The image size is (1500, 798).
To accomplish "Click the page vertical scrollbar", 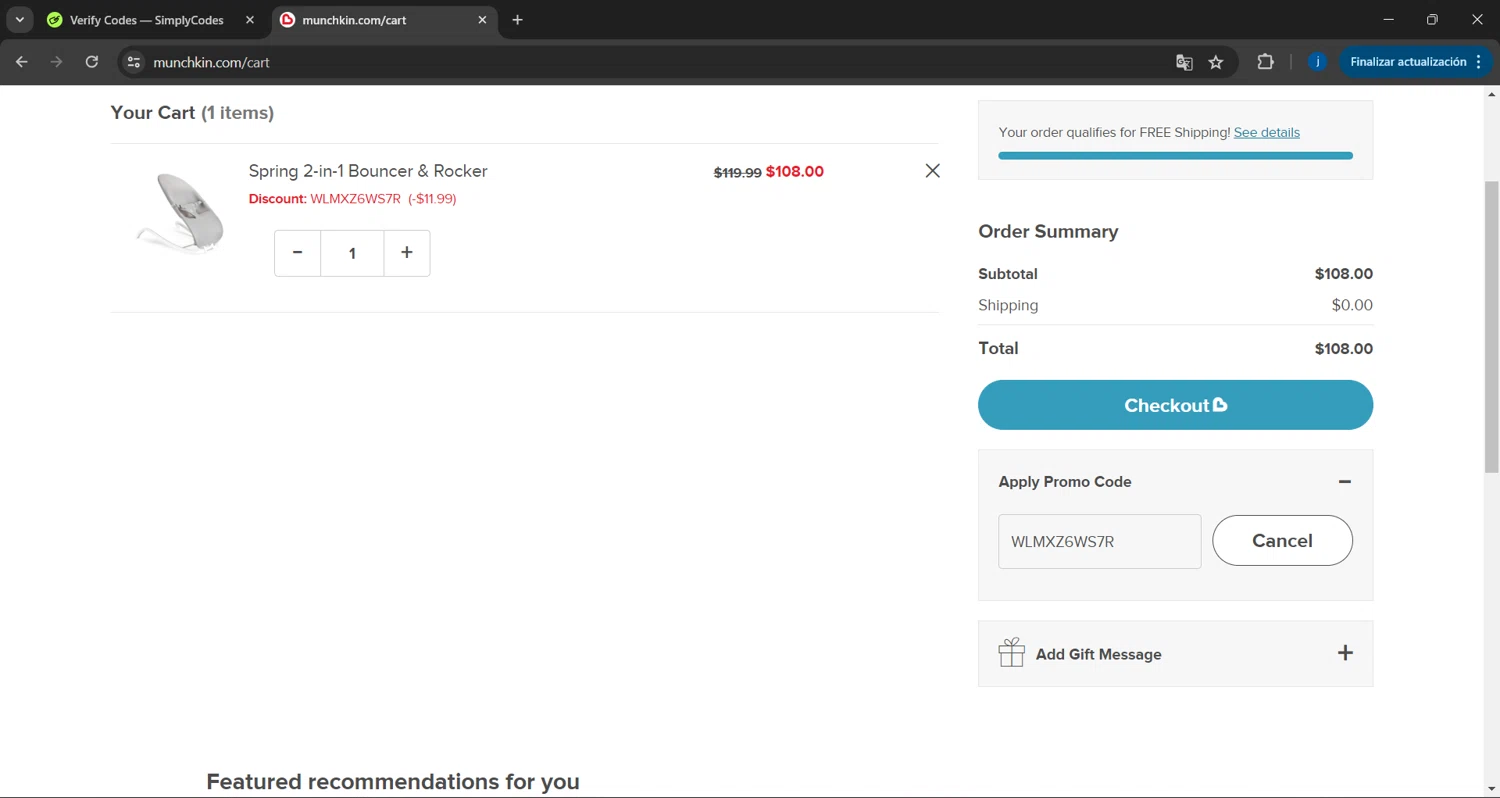I will point(1491,326).
